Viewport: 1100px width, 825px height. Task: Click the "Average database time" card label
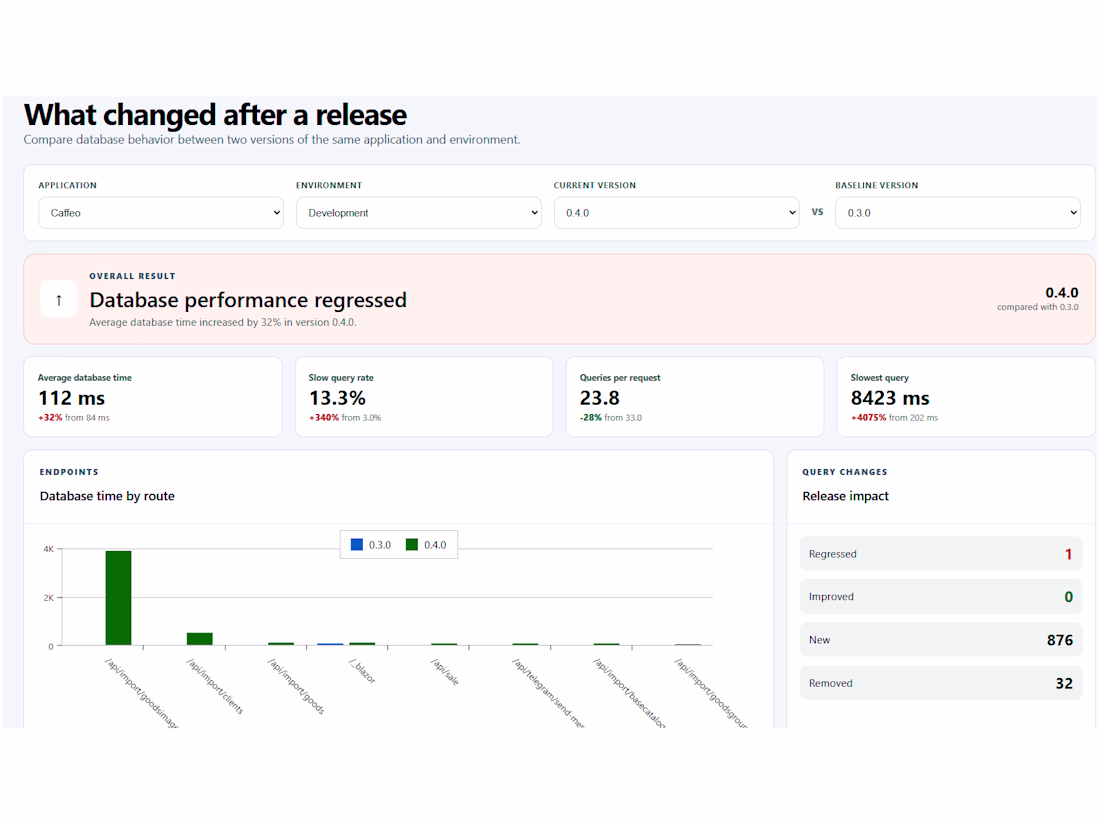tap(85, 377)
